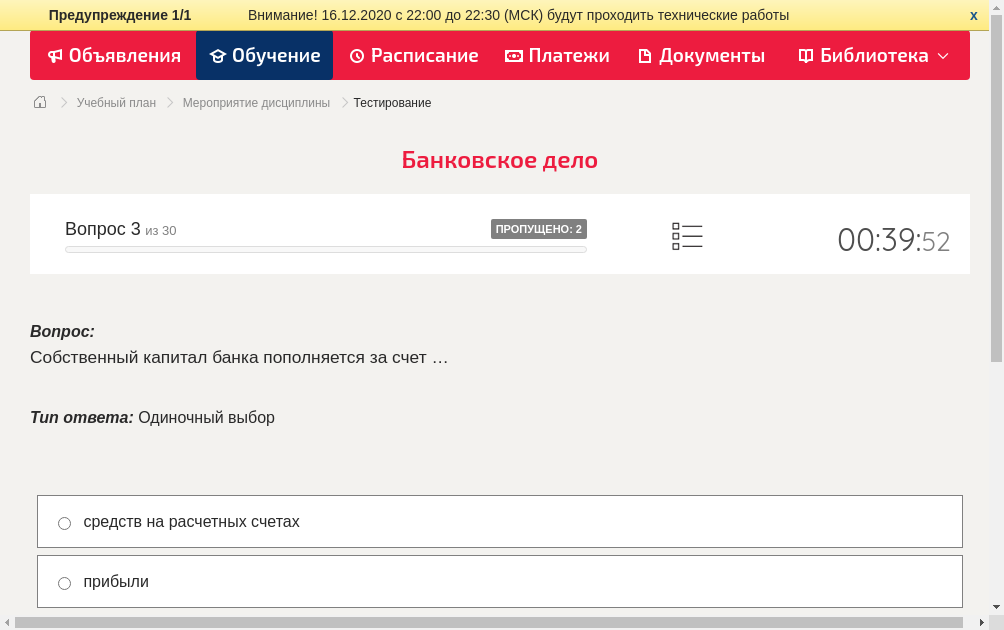Screen dimensions: 1004x630
Task: Dismiss the maintenance warning banner
Action: click(973, 15)
